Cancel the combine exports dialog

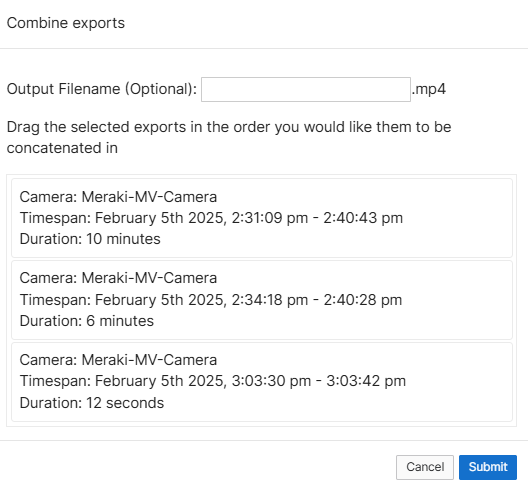tap(425, 467)
